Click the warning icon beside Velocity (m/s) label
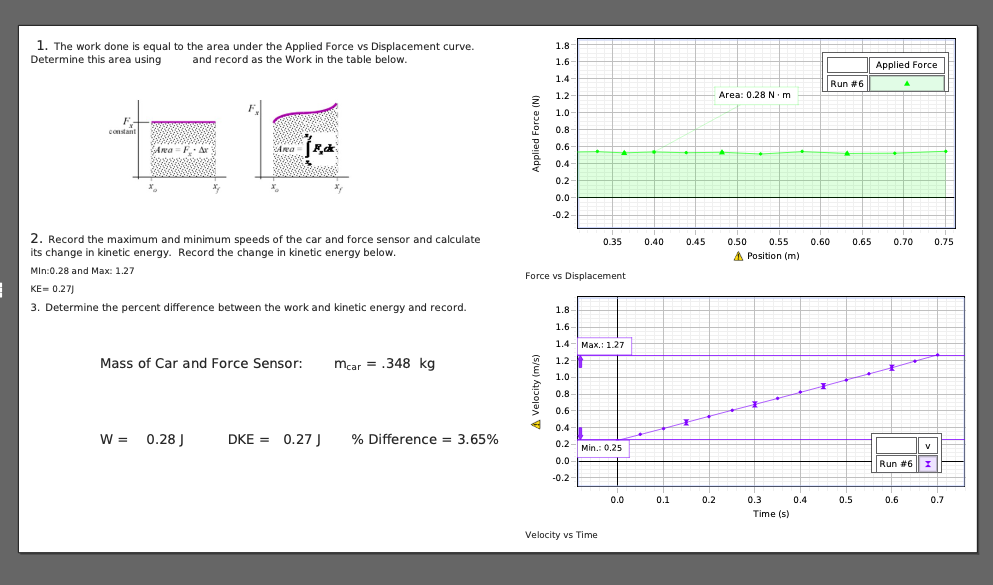The width and height of the screenshot is (993, 585). [536, 424]
